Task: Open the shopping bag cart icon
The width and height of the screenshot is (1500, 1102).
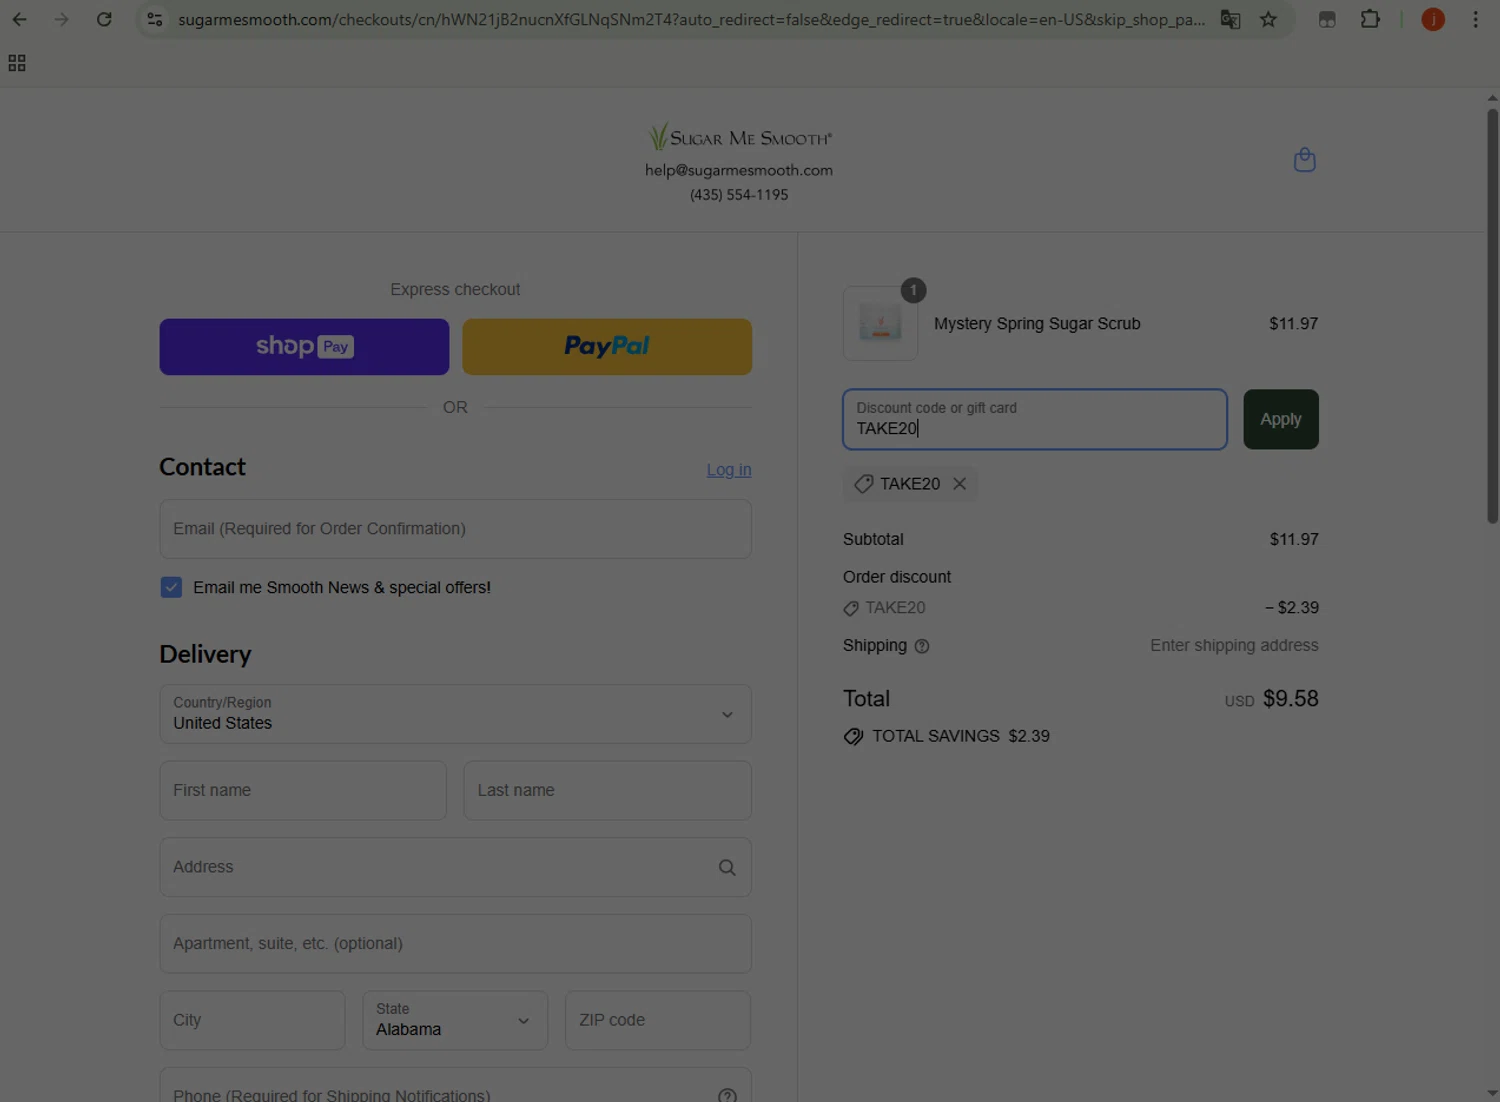Action: (x=1304, y=160)
